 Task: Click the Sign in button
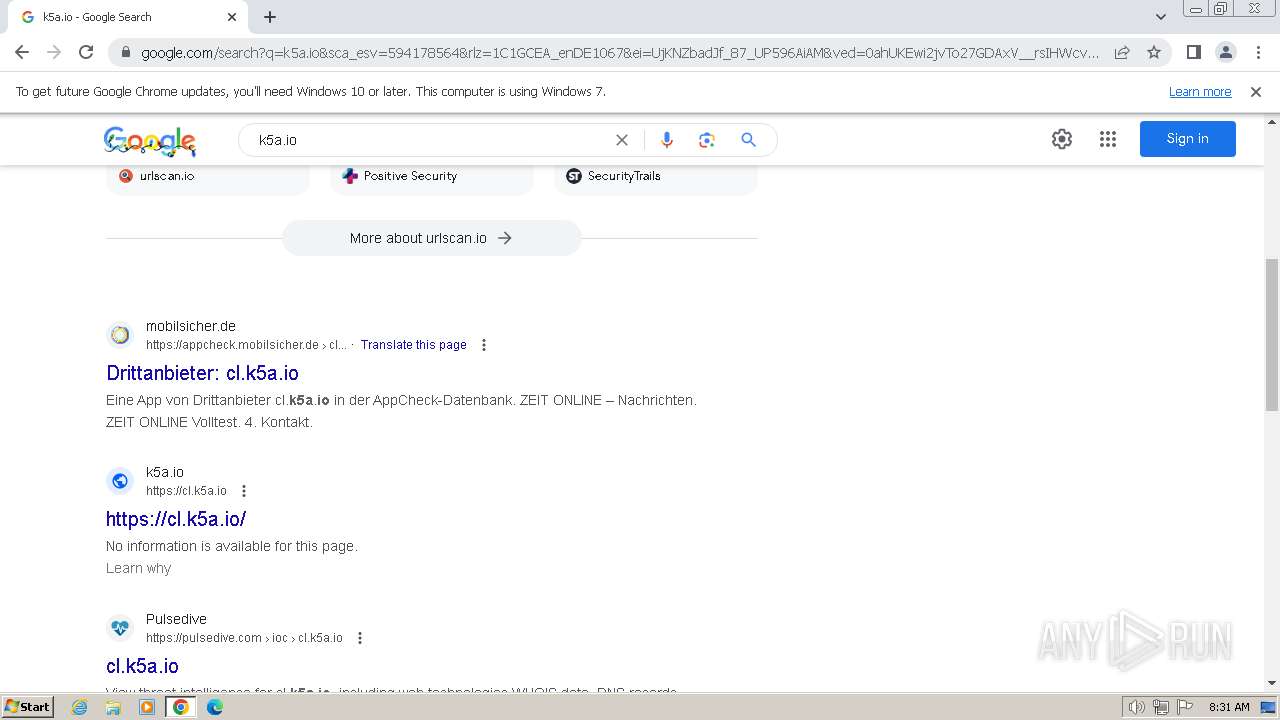[1187, 138]
